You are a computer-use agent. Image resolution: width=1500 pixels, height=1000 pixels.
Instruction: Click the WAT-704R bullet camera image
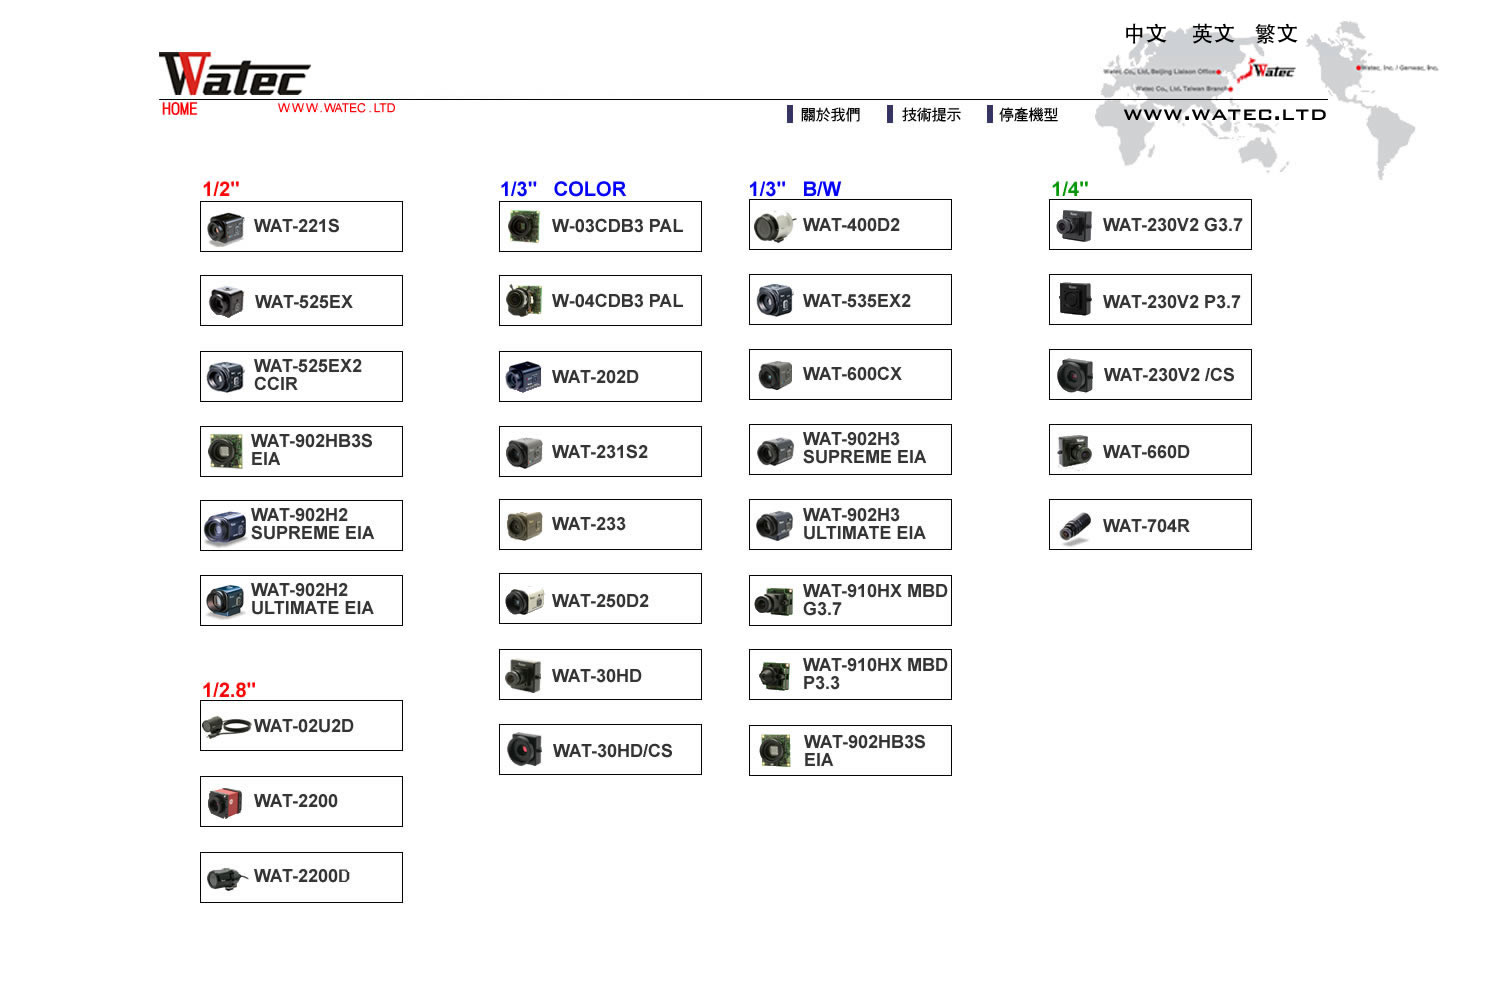[1075, 526]
